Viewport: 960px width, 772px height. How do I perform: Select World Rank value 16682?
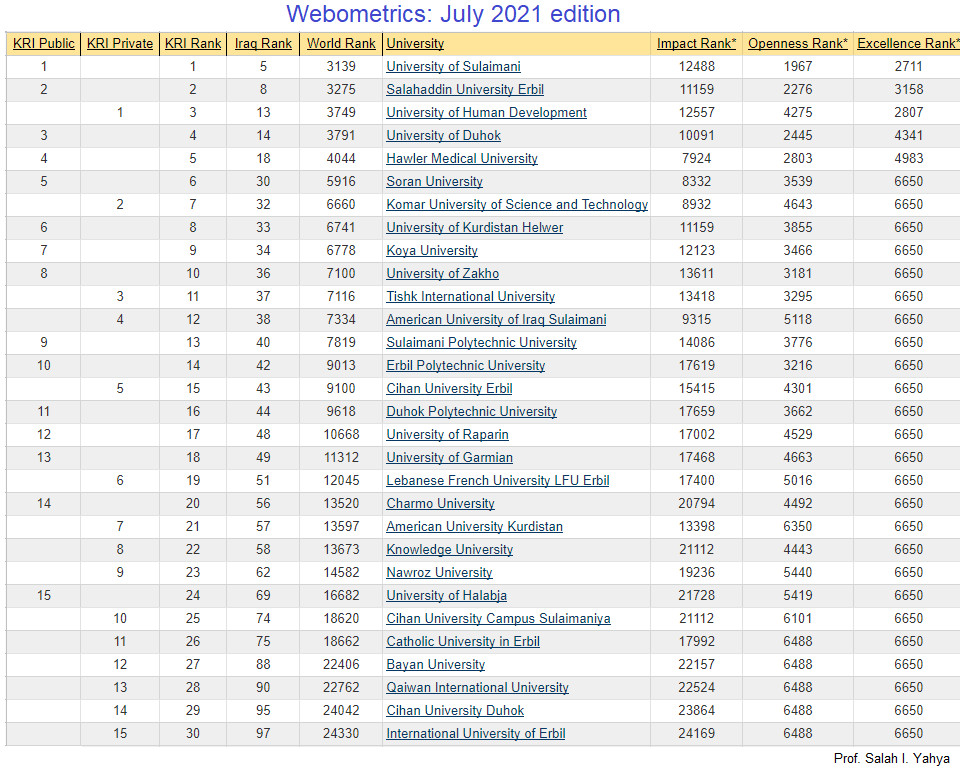[341, 596]
